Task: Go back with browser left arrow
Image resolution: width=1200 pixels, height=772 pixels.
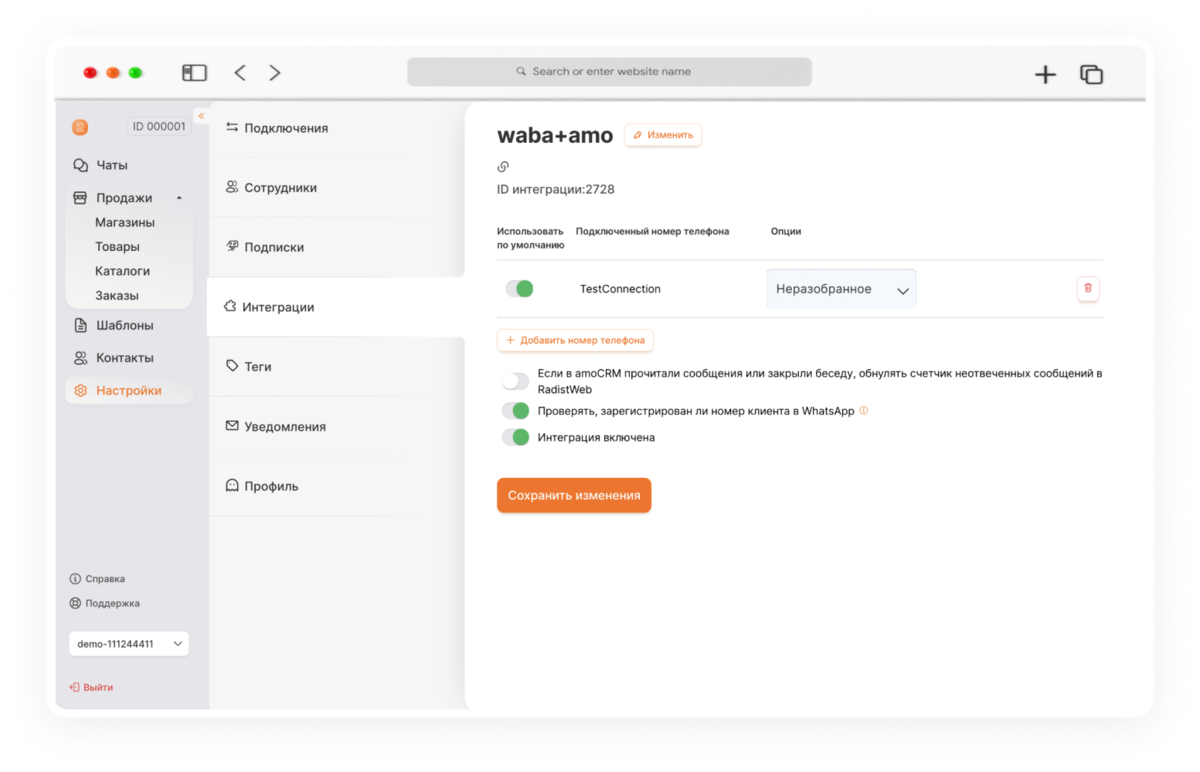Action: click(x=240, y=73)
